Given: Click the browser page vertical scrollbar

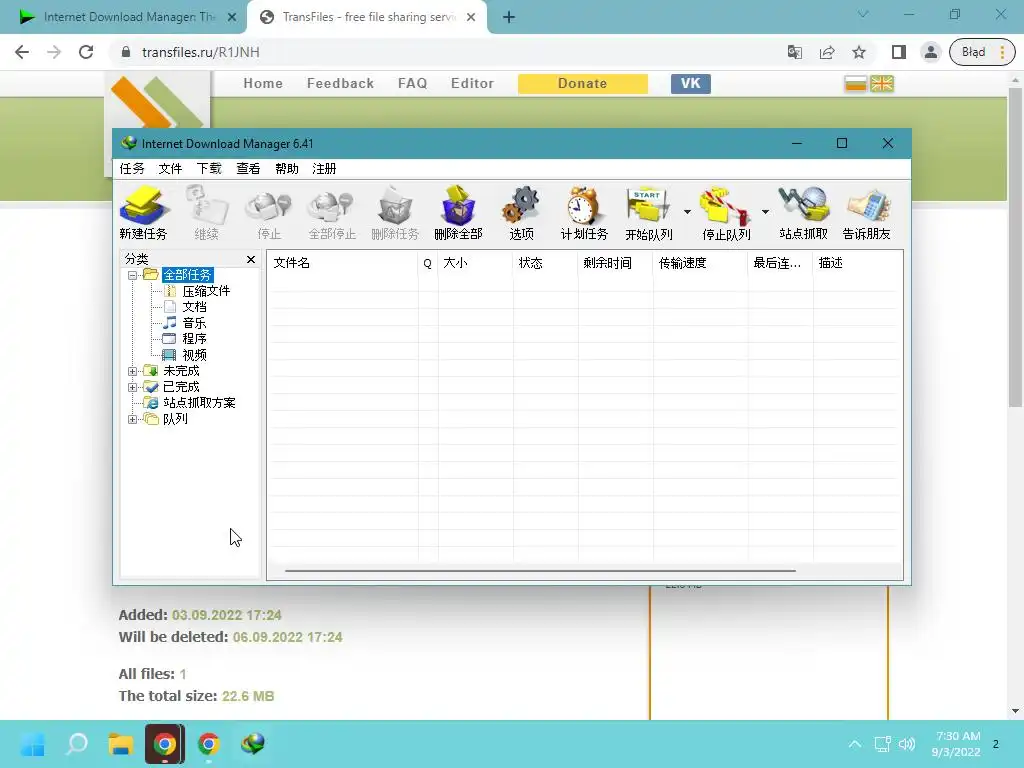Looking at the screenshot, I should tap(1015, 247).
